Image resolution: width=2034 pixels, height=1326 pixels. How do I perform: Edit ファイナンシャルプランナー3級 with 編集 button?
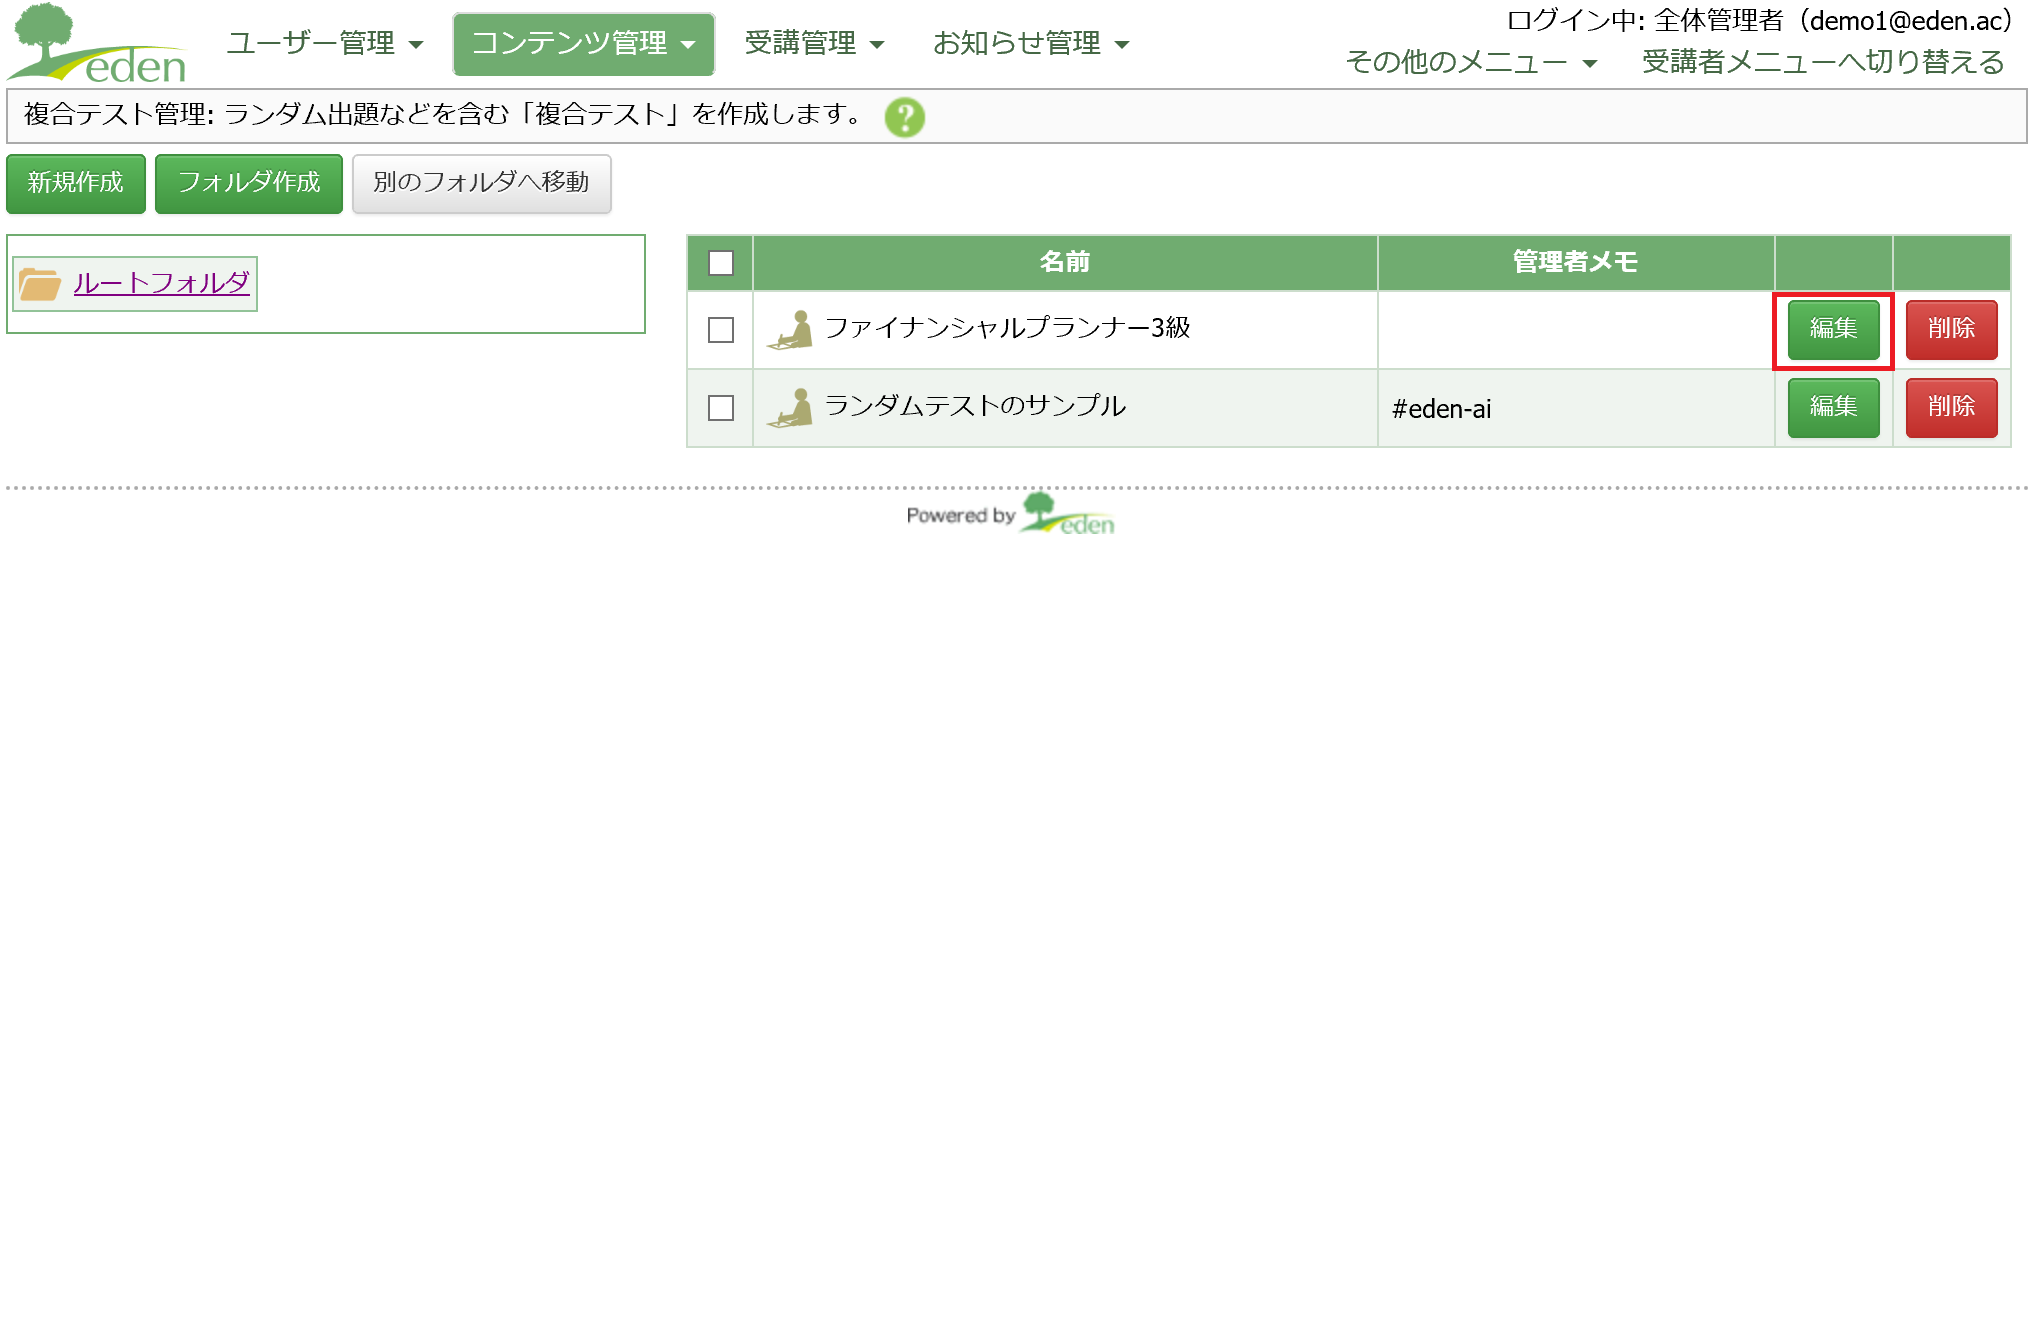pyautogui.click(x=1833, y=329)
